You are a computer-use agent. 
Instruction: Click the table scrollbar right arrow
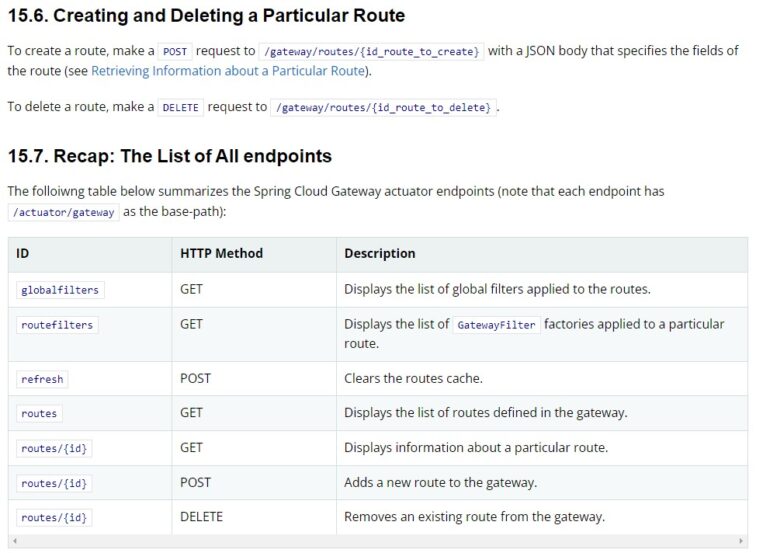click(741, 541)
